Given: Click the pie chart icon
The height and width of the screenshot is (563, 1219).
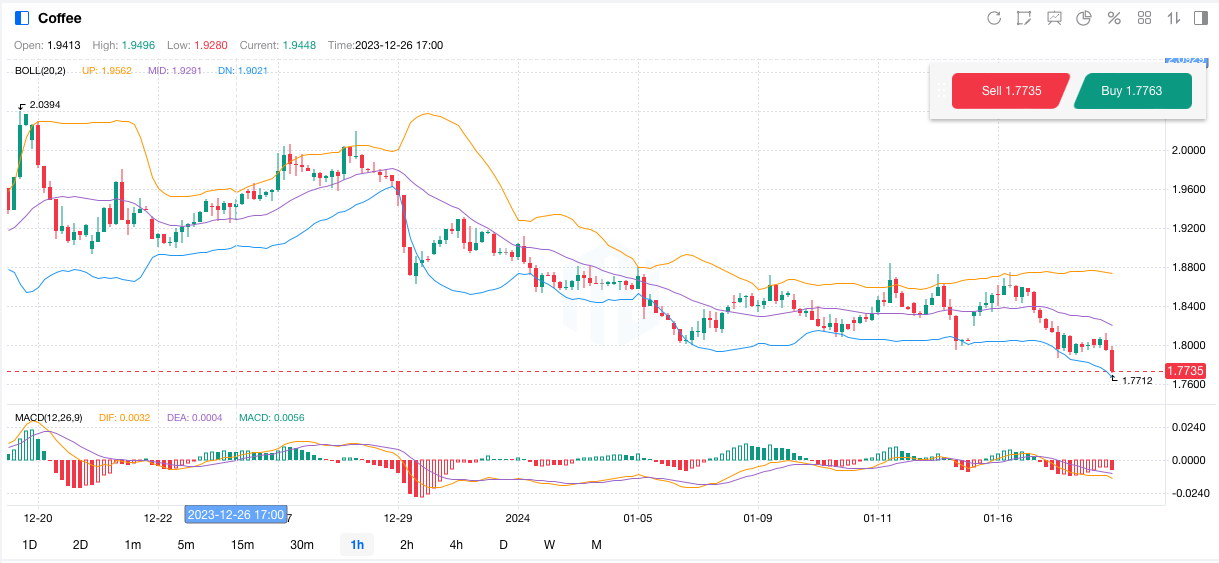Looking at the screenshot, I should tap(1084, 18).
